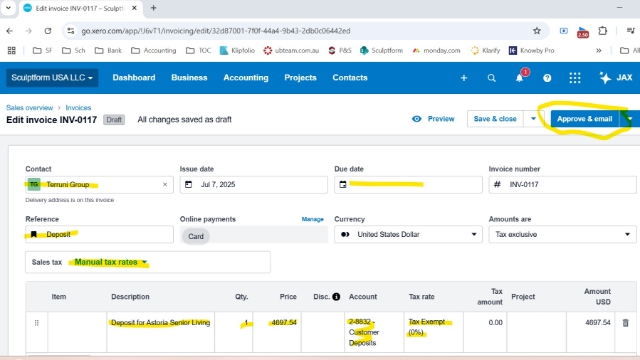
Task: Open the Business menu
Action: 189,78
